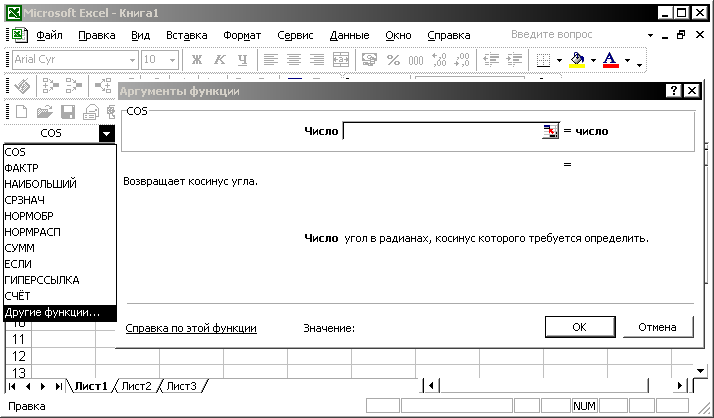This screenshot has width=714, height=418.
Task: Expand fill color dropdown arrow
Action: click(x=593, y=60)
